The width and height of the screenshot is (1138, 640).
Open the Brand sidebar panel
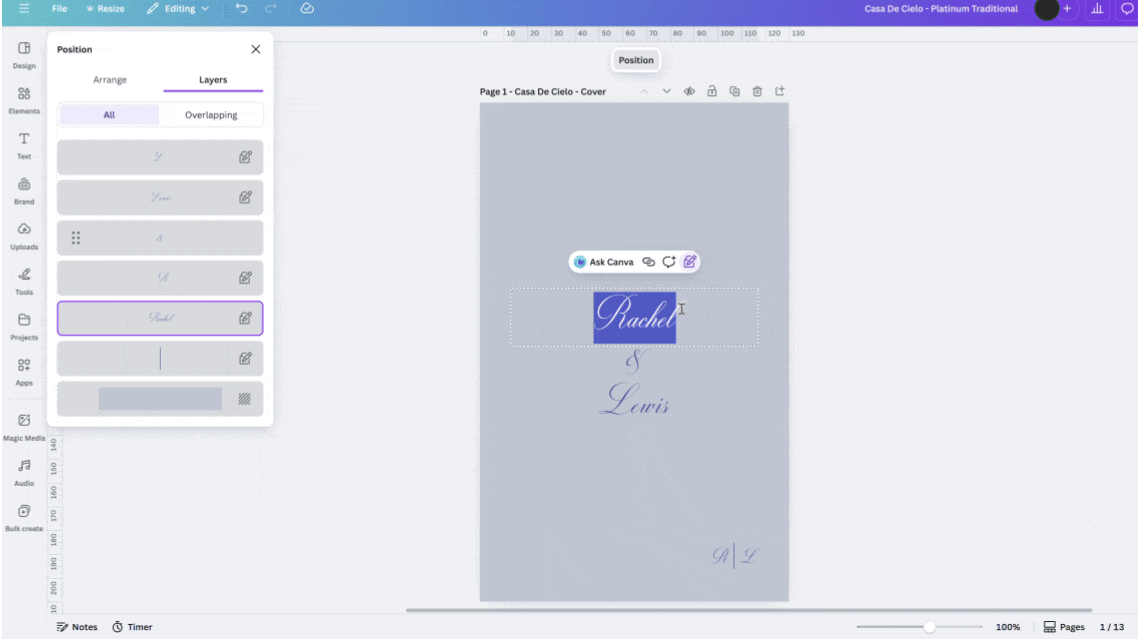(x=24, y=190)
